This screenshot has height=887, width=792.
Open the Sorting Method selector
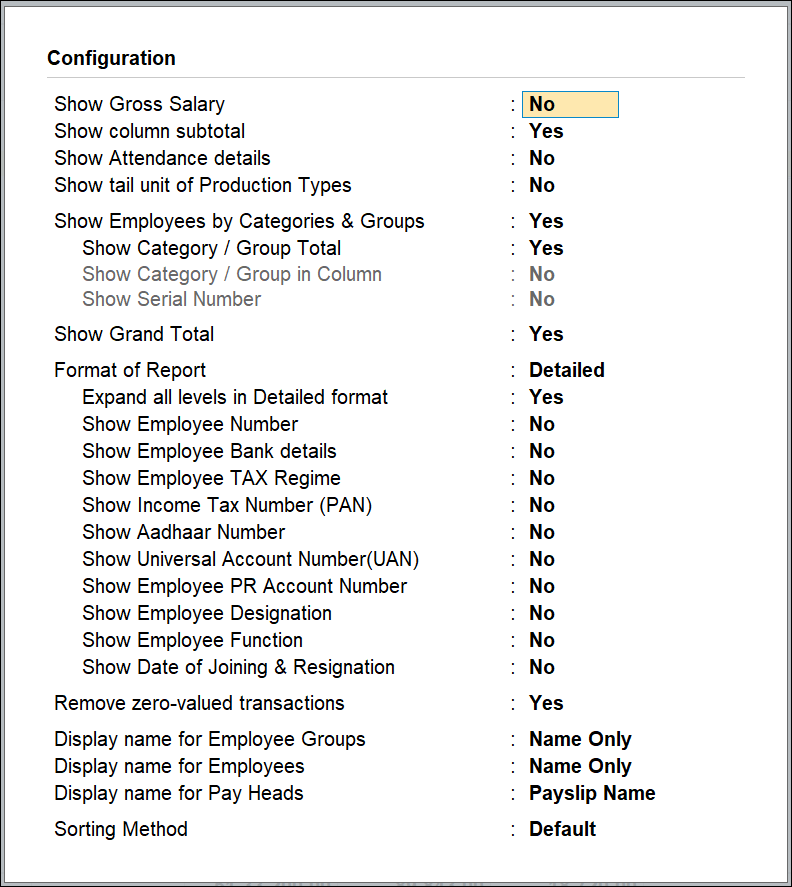(562, 829)
